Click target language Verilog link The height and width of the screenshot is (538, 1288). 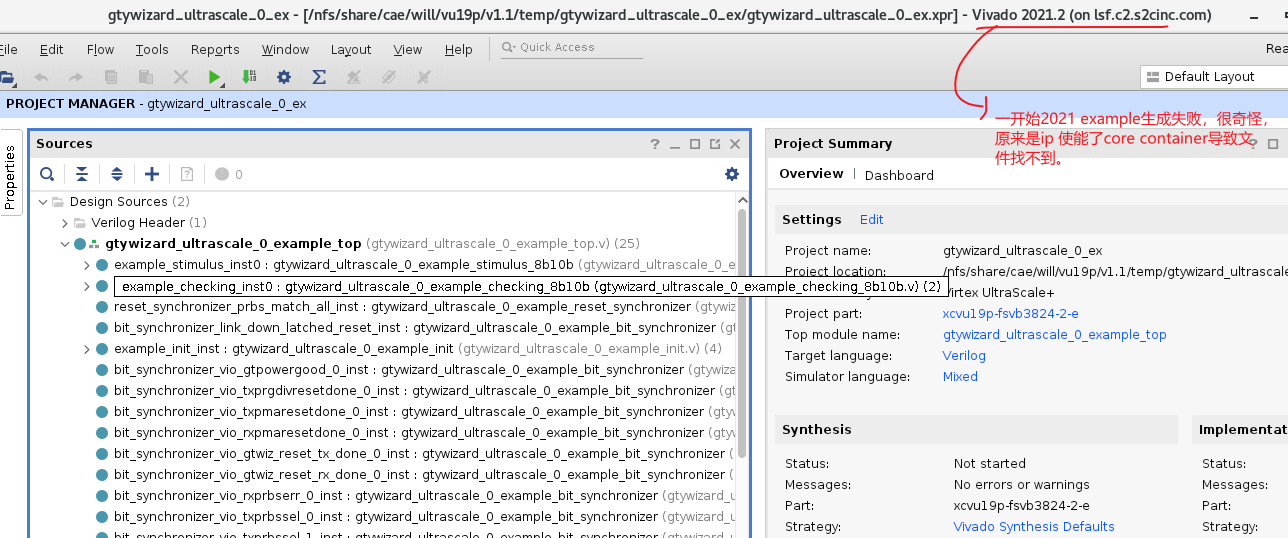[x=964, y=356]
